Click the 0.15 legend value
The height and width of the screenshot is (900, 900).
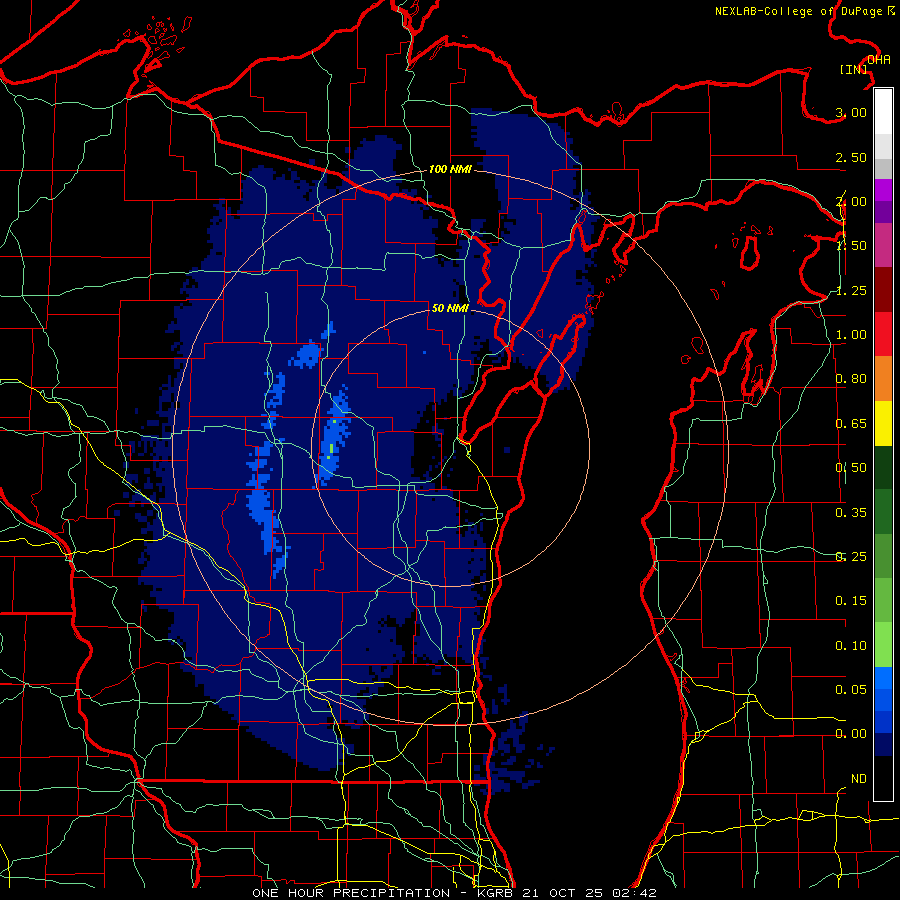point(851,601)
